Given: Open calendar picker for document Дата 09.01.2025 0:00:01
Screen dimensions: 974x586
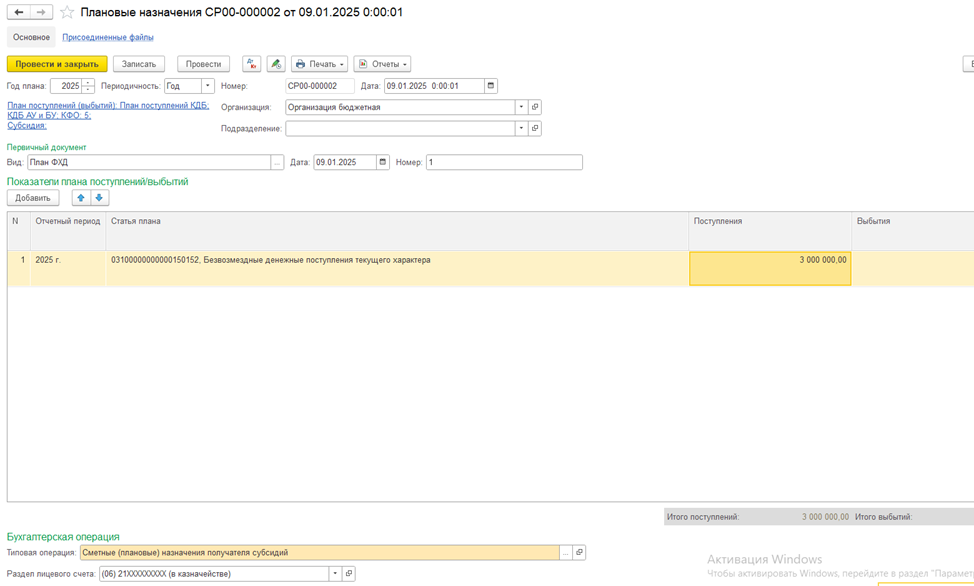Looking at the screenshot, I should tap(491, 86).
